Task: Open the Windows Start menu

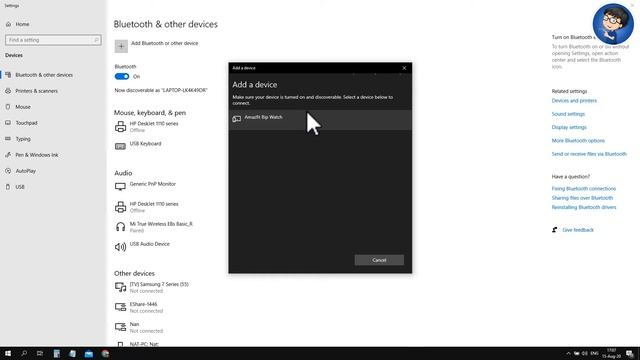Action: coord(8,353)
